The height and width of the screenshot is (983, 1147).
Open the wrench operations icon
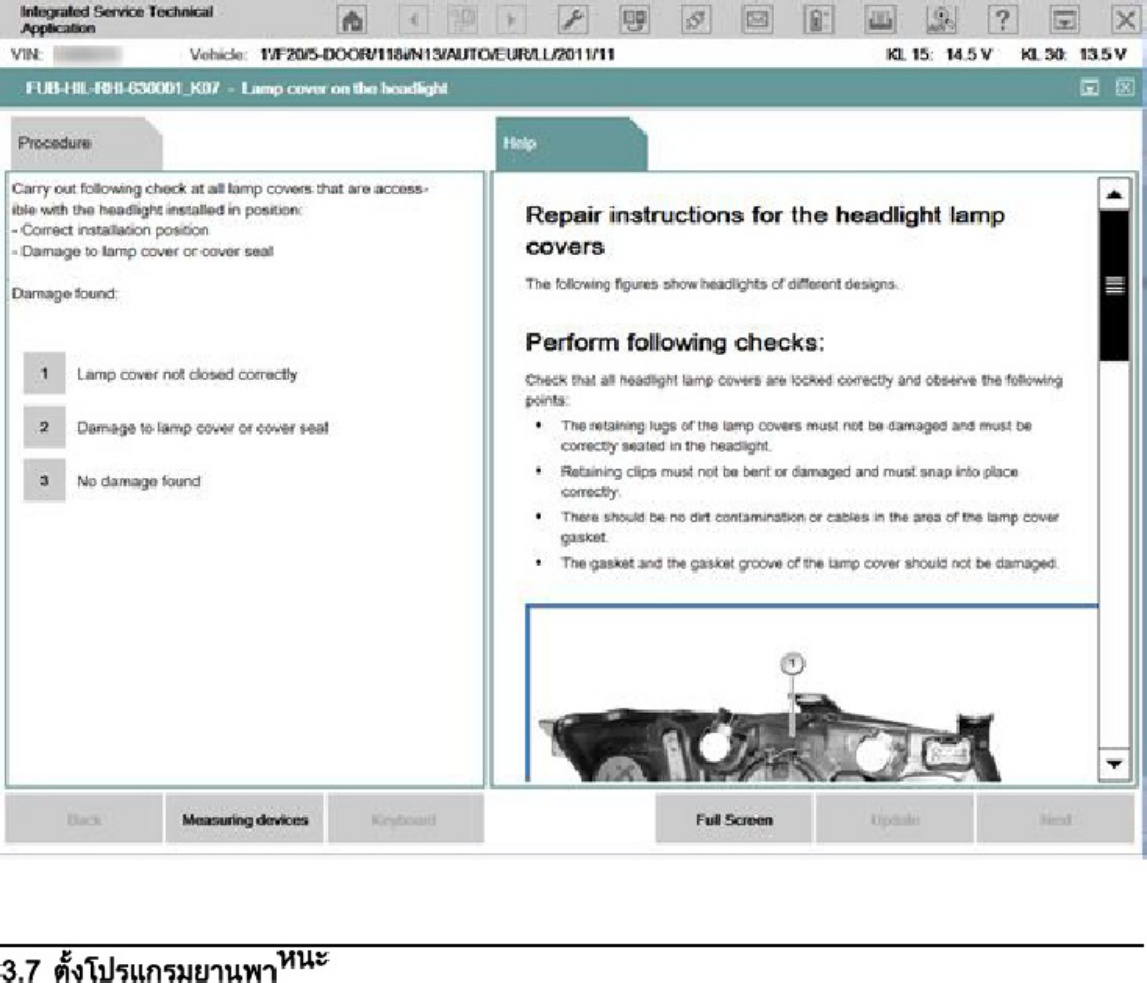573,20
